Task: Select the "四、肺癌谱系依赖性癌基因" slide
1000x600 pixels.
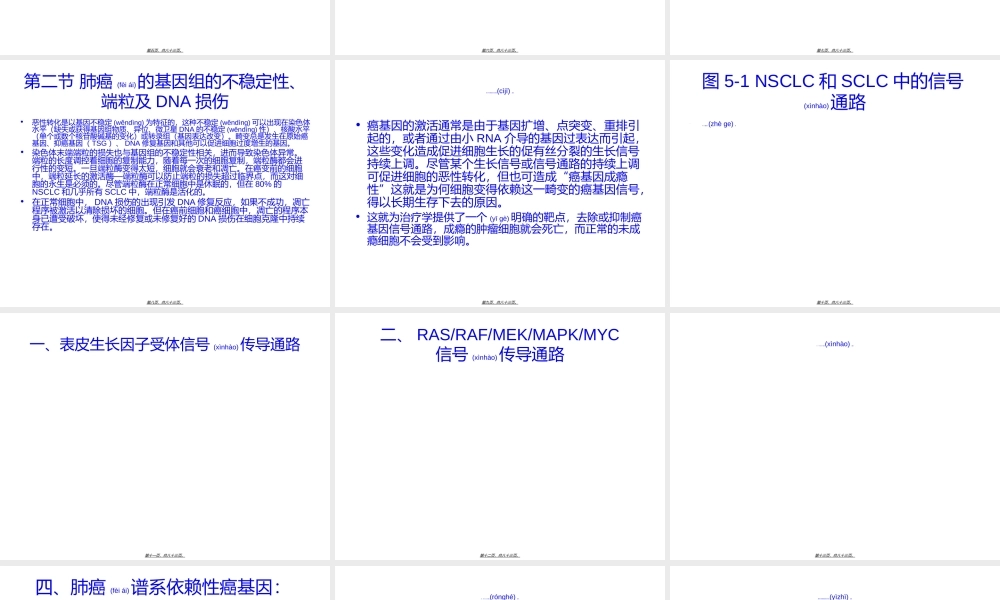Action: 166,588
